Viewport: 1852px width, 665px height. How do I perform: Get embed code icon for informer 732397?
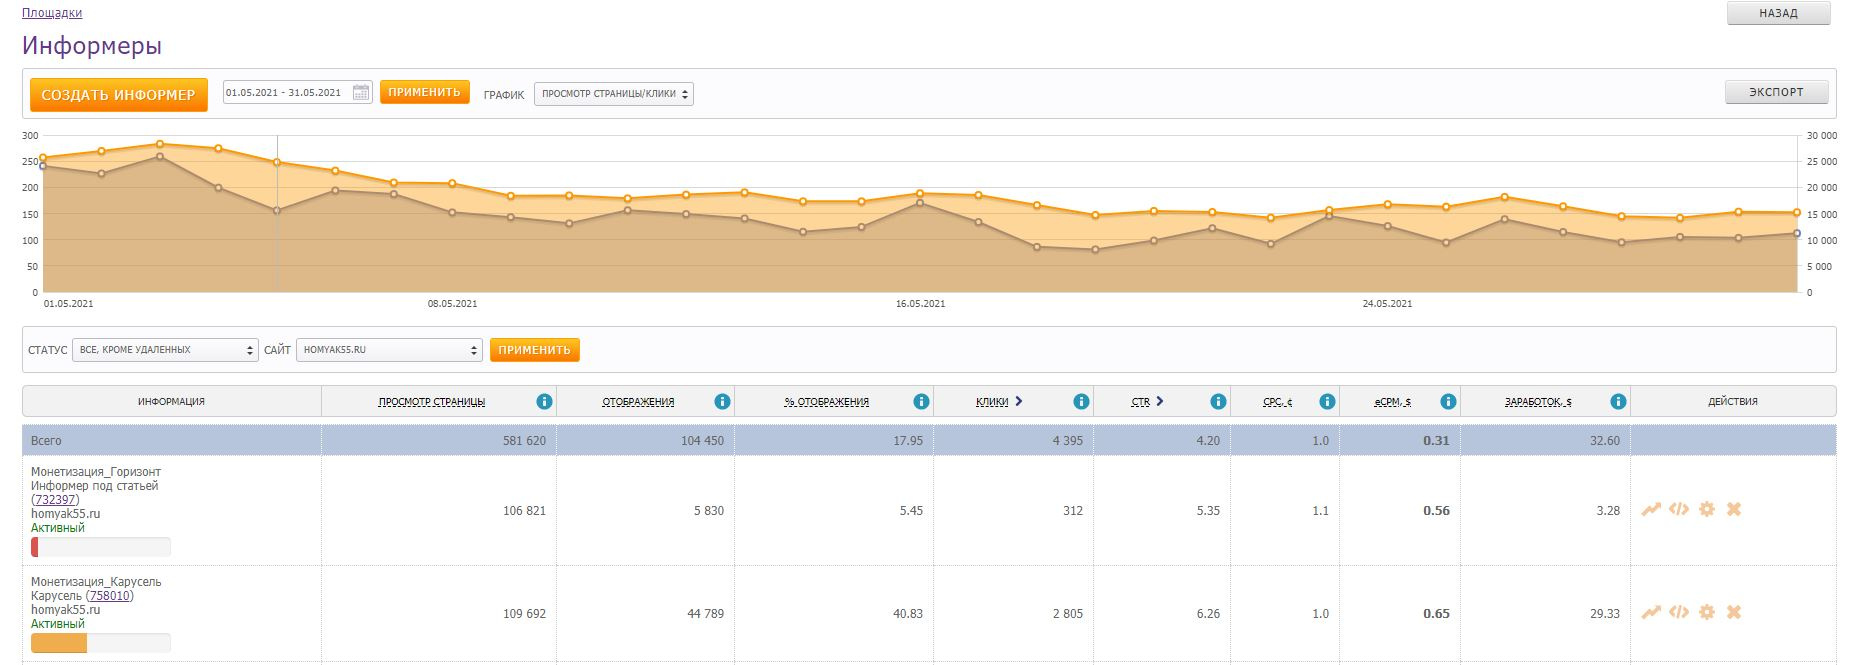[x=1679, y=509]
